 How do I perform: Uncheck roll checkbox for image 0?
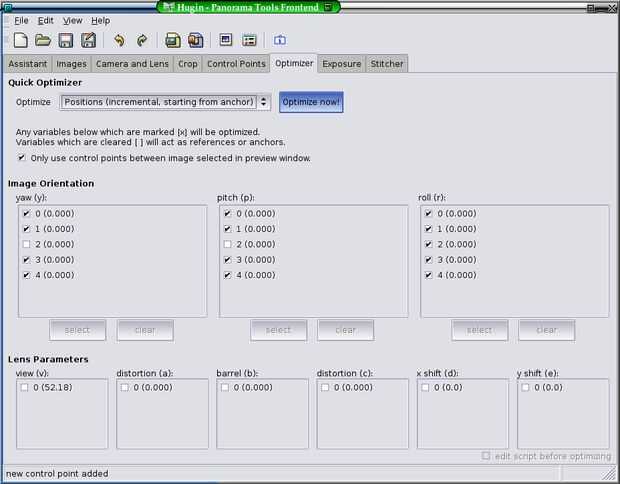click(x=428, y=214)
